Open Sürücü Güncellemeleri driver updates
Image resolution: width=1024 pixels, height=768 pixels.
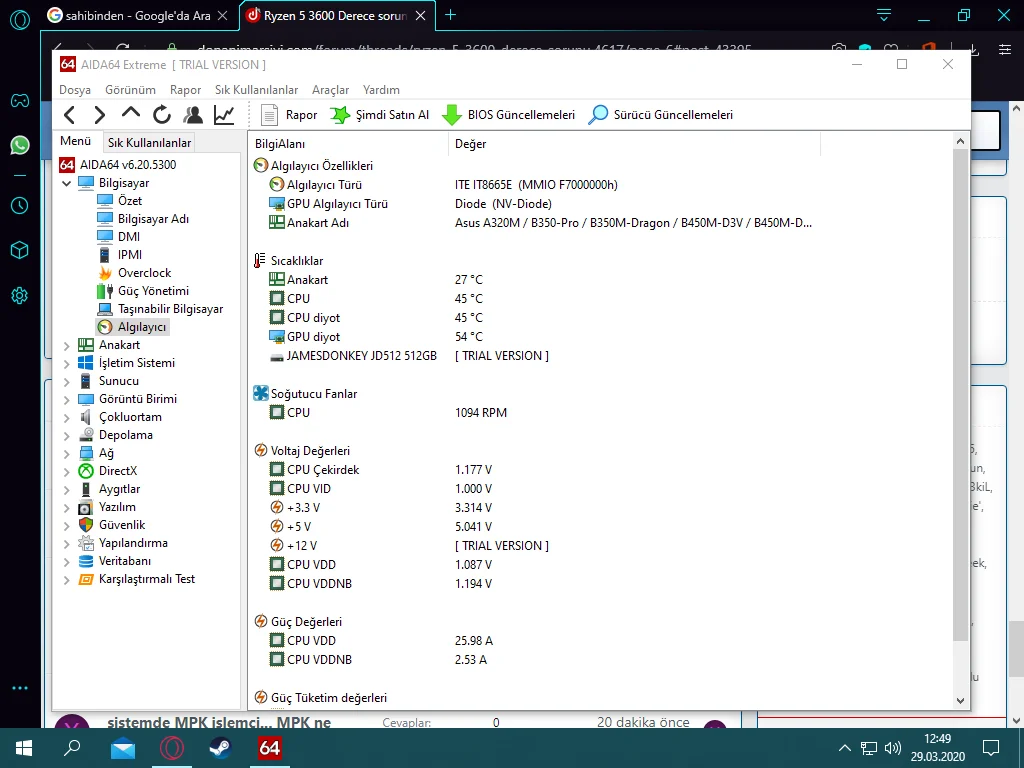660,115
